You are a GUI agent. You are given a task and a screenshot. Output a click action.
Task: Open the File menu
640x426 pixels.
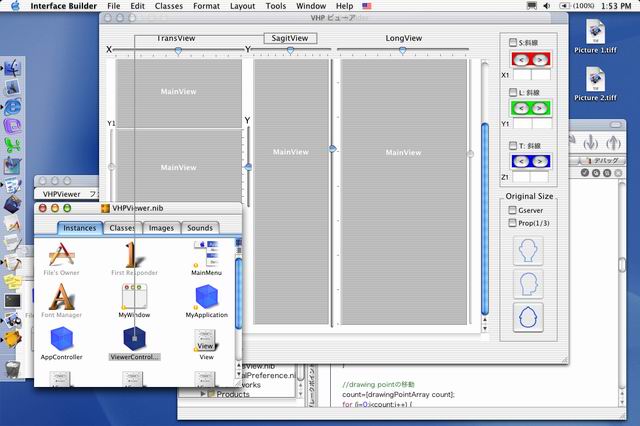pos(113,6)
